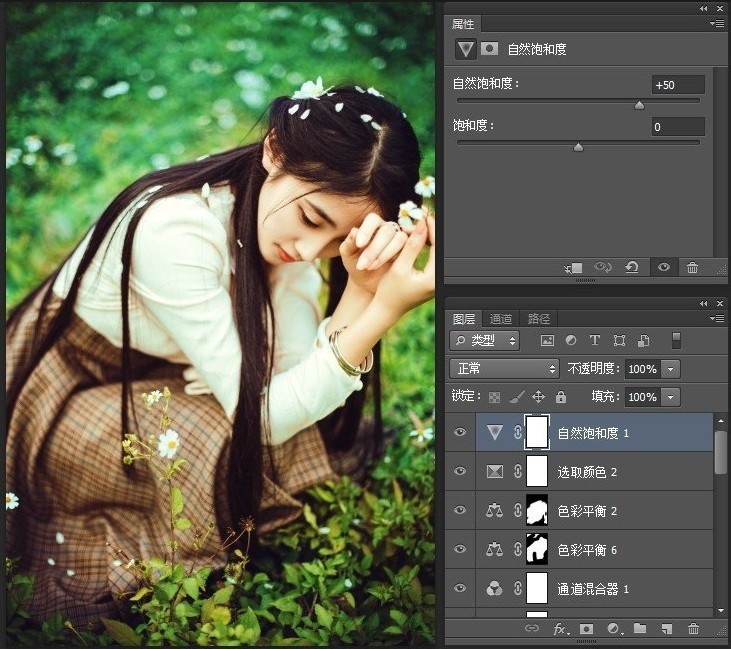Image resolution: width=731 pixels, height=649 pixels.
Task: Click the clip-to-layer icon in Properties
Action: (x=574, y=268)
